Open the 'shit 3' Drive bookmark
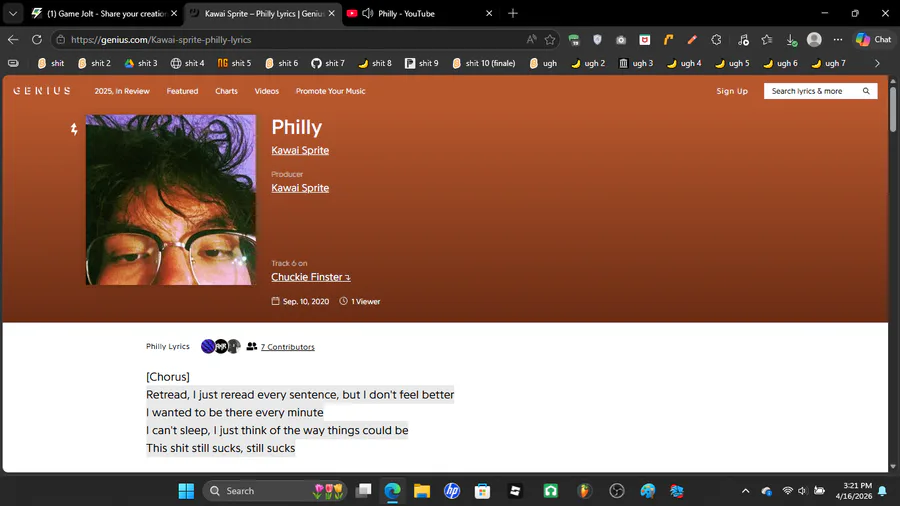The image size is (900, 506). click(141, 63)
